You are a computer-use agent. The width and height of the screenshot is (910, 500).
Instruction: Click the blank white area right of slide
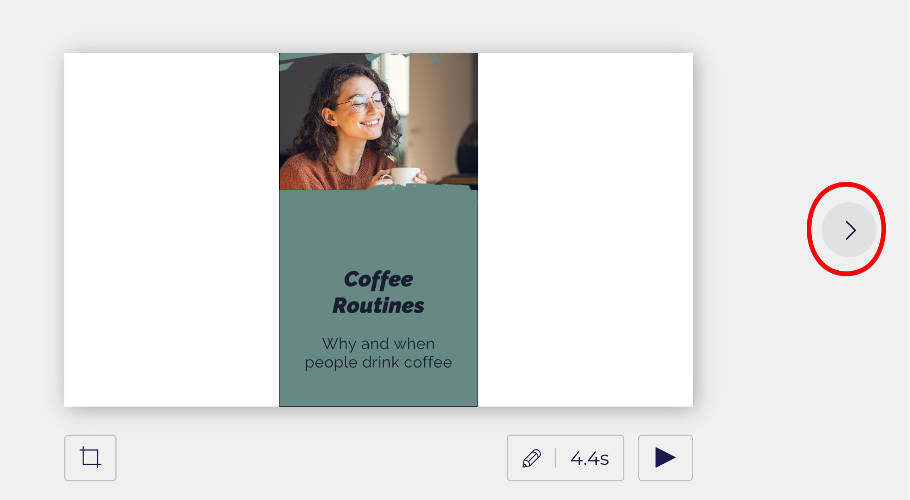point(585,230)
